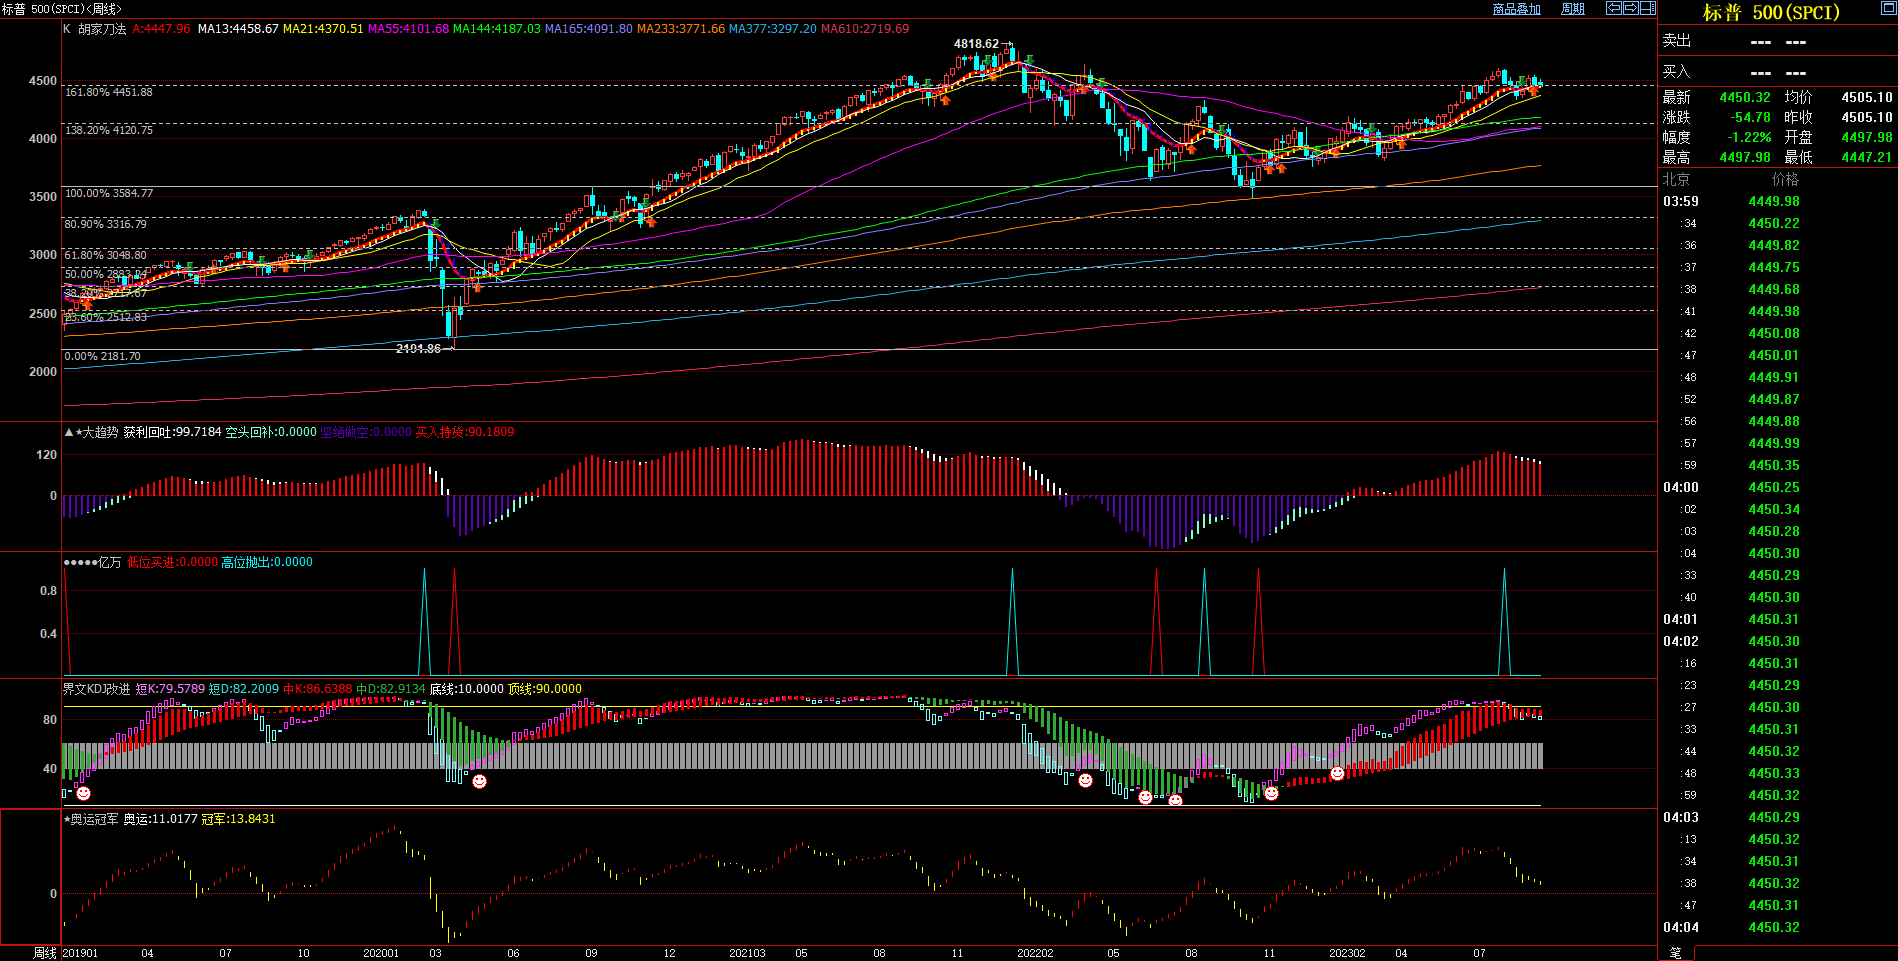Click the 标普 500(SPCI) title in quote panel
This screenshot has height=961, width=1898.
pyautogui.click(x=1771, y=13)
